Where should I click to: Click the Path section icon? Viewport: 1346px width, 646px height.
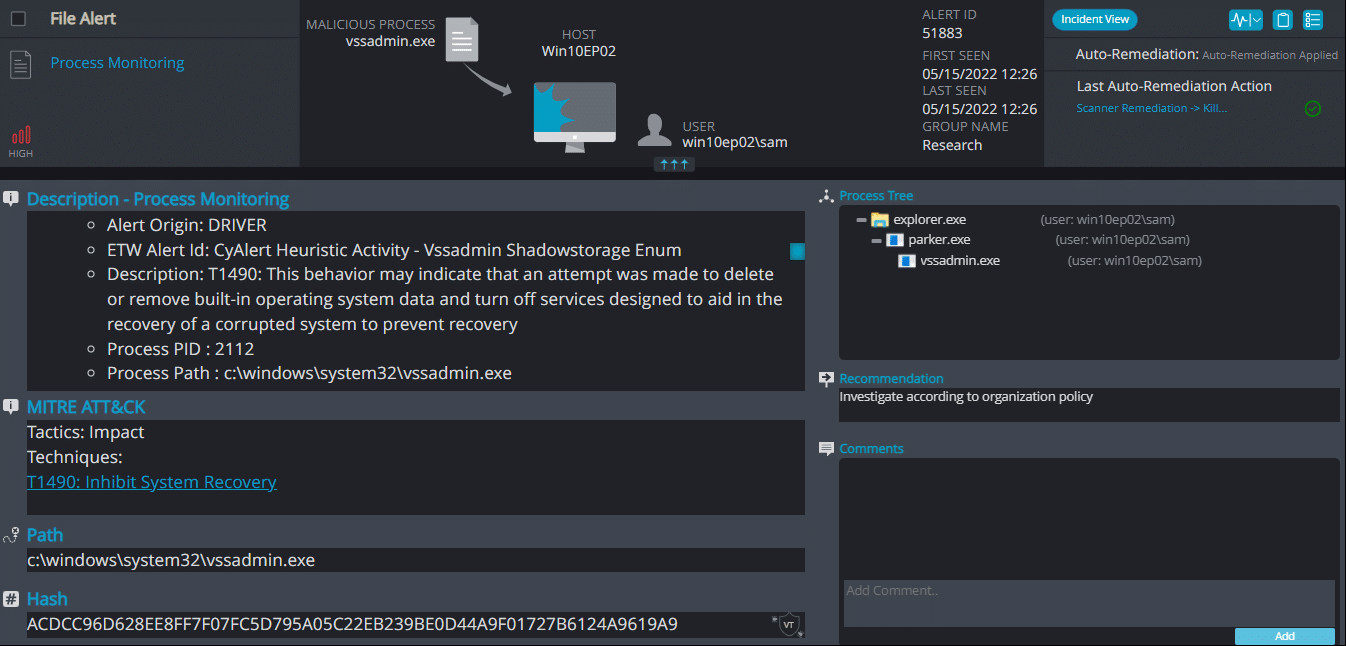(x=11, y=535)
